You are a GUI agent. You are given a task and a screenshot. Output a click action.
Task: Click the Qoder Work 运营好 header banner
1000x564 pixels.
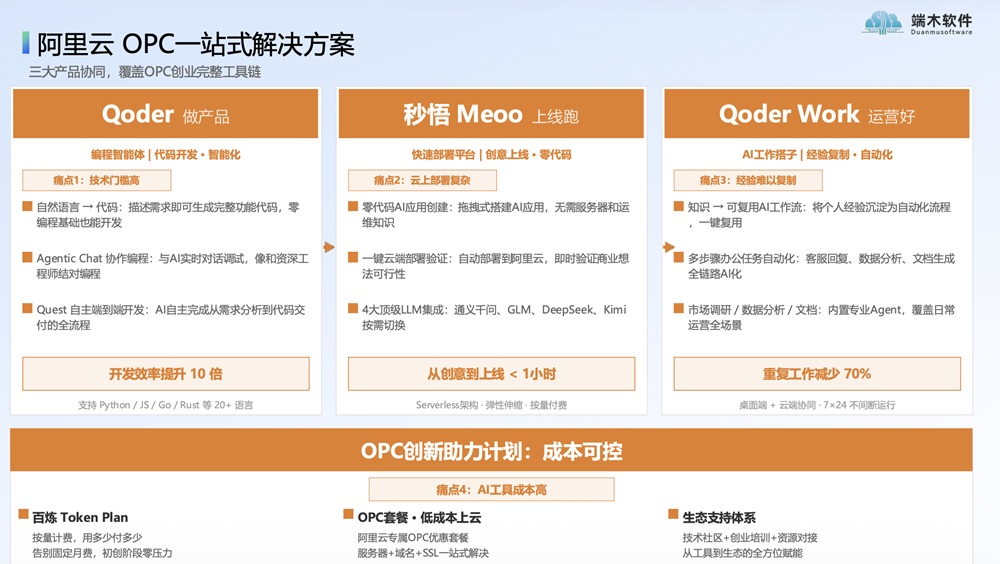pyautogui.click(x=816, y=114)
